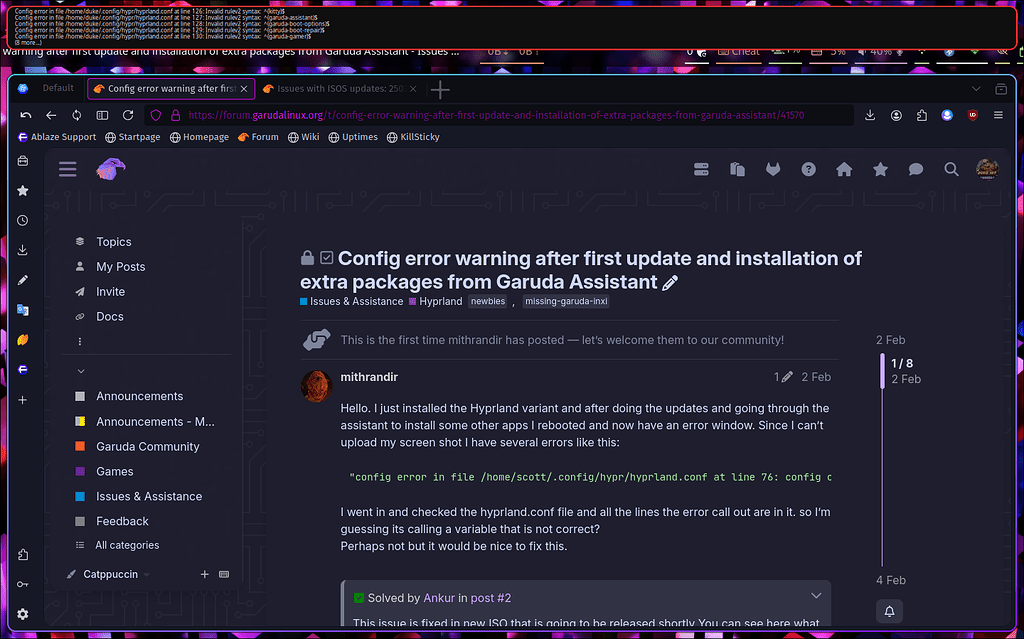Viewport: 1024px width, 639px height.
Task: Collapse the categories list chevron
Action: pos(82,370)
